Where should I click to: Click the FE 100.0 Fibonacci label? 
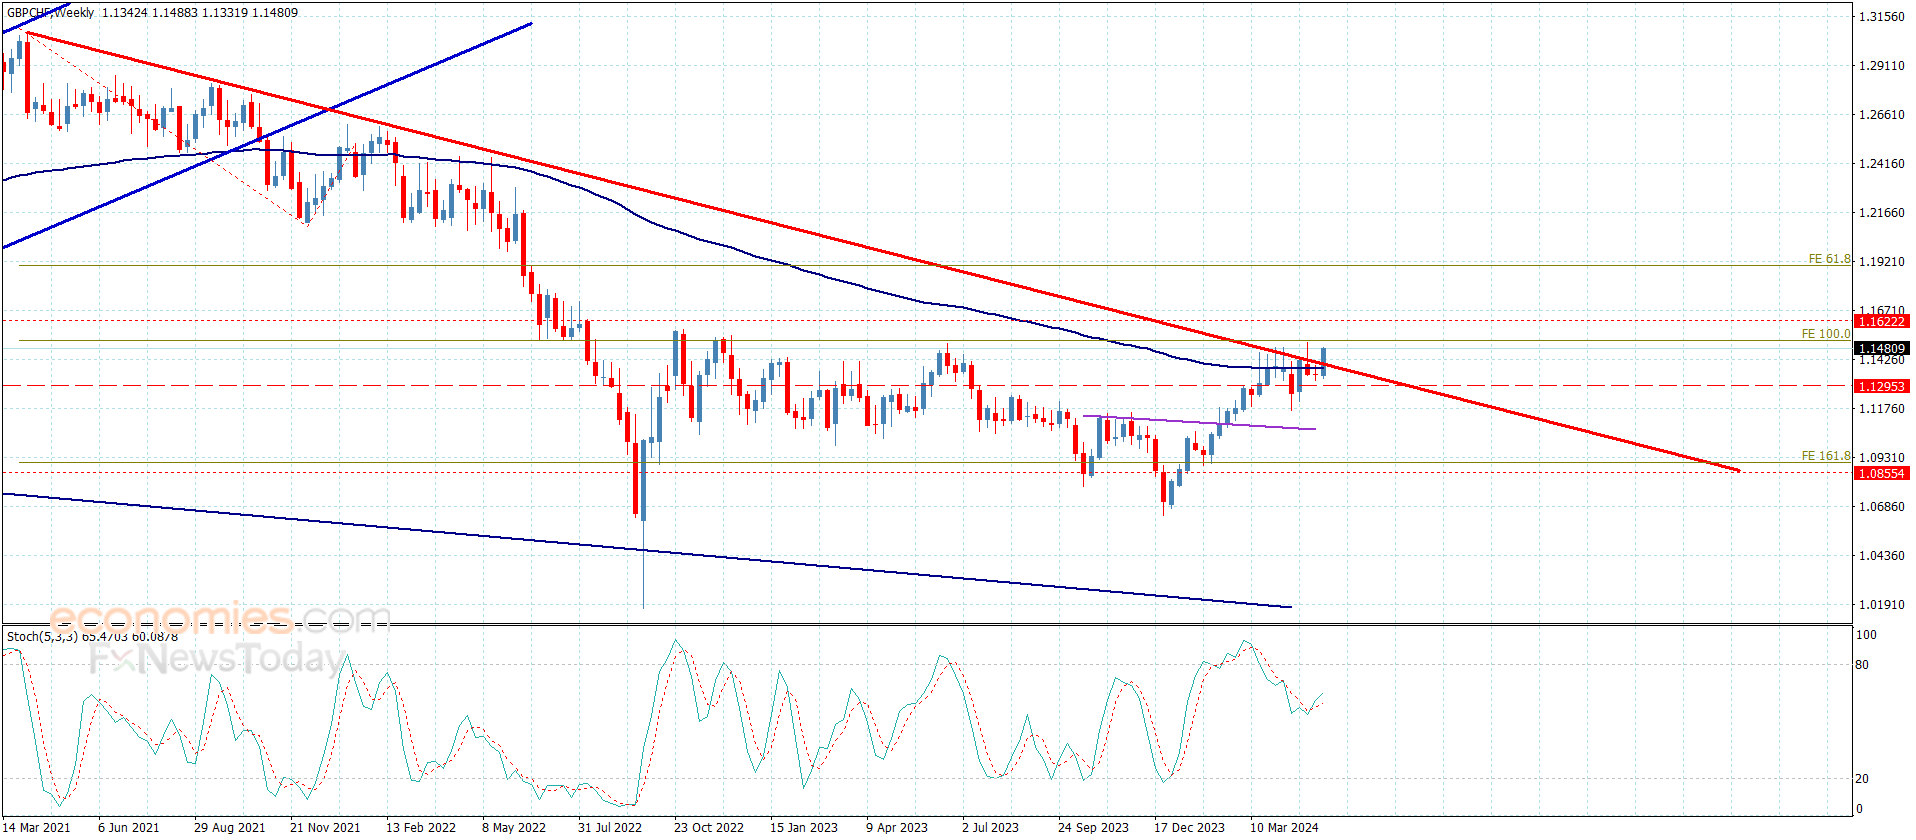(x=1825, y=334)
